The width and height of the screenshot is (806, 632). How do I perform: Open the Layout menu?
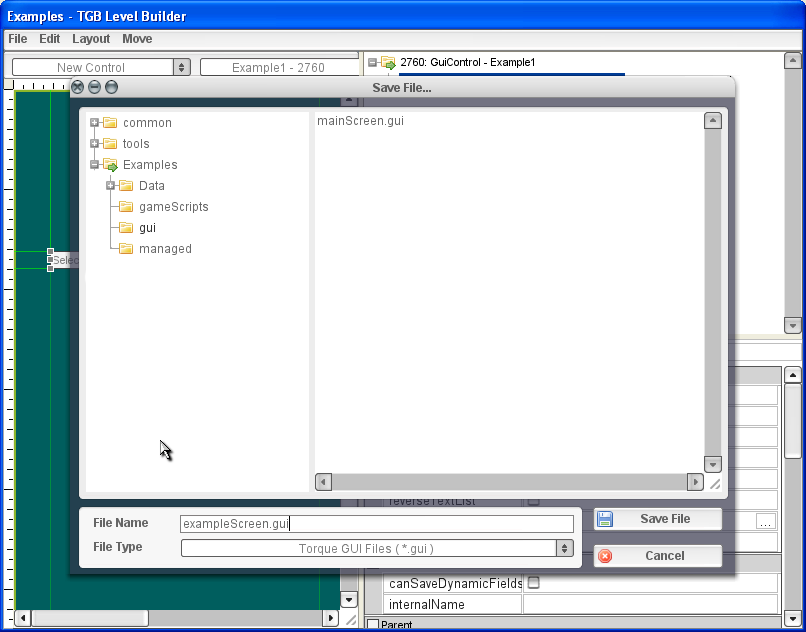(91, 39)
